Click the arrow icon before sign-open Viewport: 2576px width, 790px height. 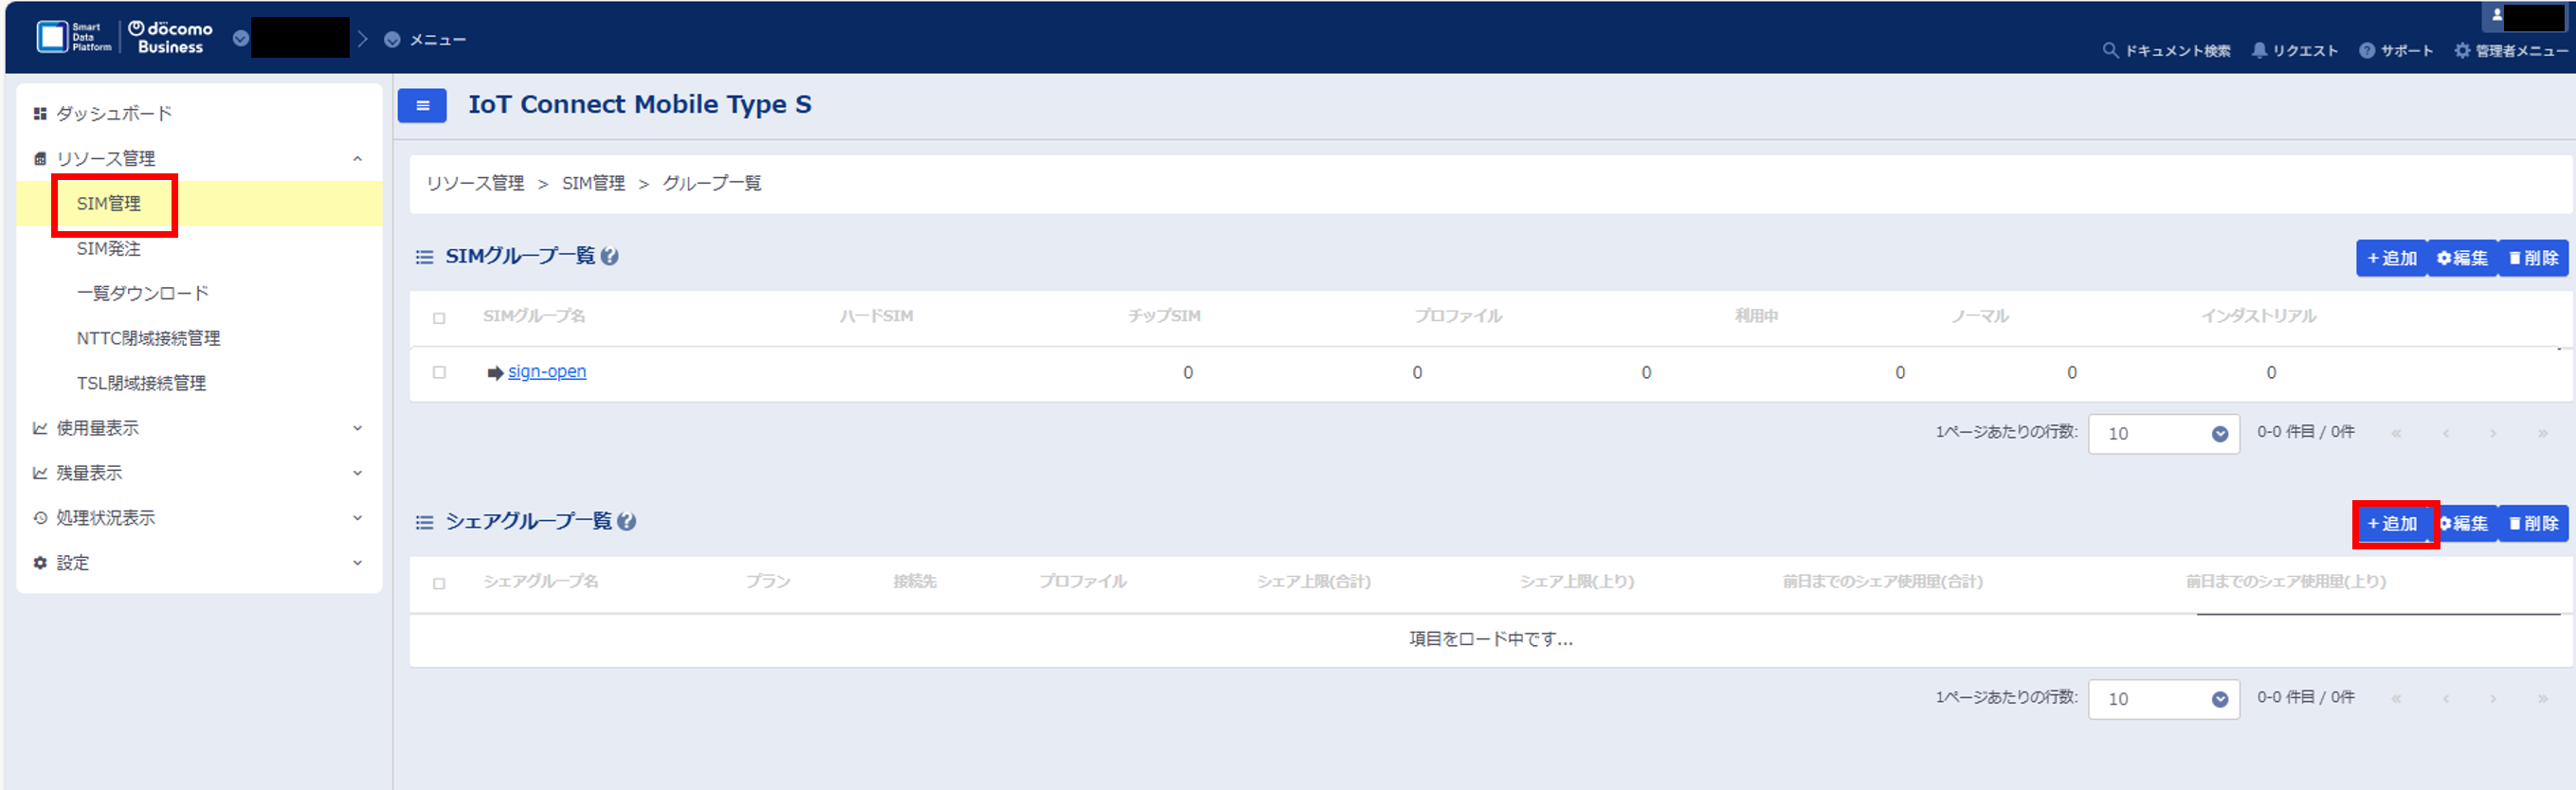(495, 373)
